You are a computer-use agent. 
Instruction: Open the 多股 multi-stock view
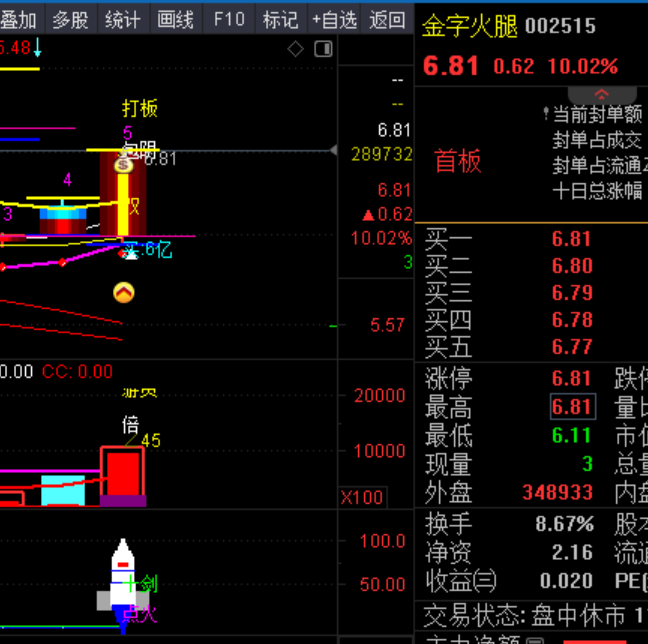coord(71,19)
